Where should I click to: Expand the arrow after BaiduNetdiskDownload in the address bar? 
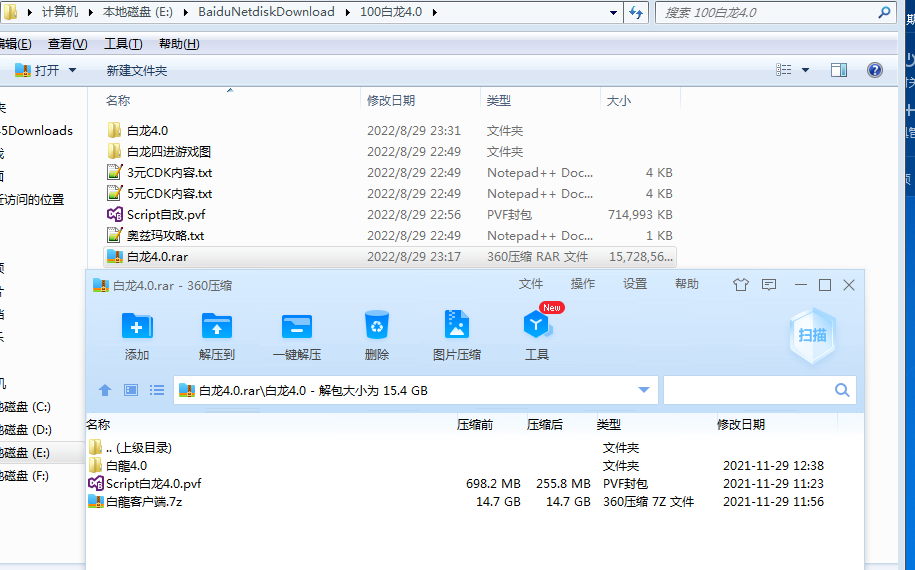[x=347, y=12]
